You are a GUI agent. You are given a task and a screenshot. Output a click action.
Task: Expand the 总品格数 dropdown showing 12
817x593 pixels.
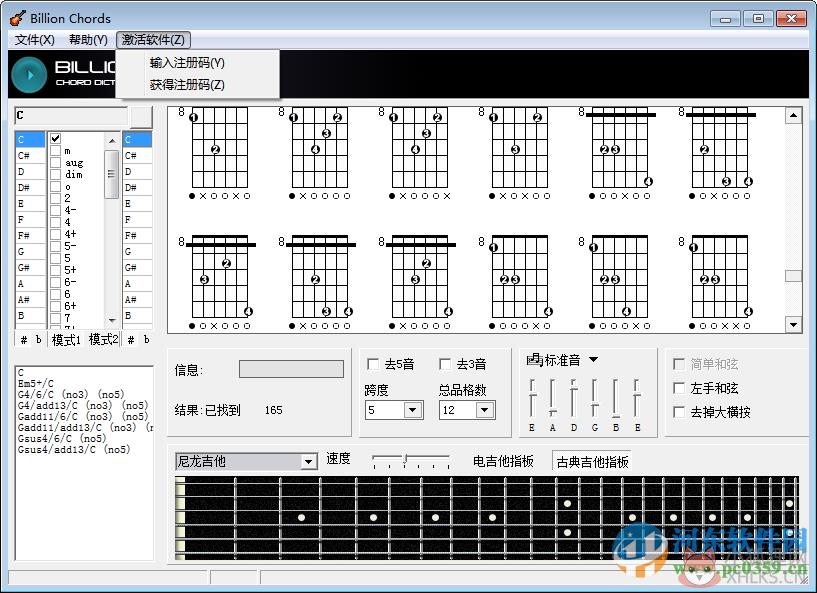tap(485, 410)
